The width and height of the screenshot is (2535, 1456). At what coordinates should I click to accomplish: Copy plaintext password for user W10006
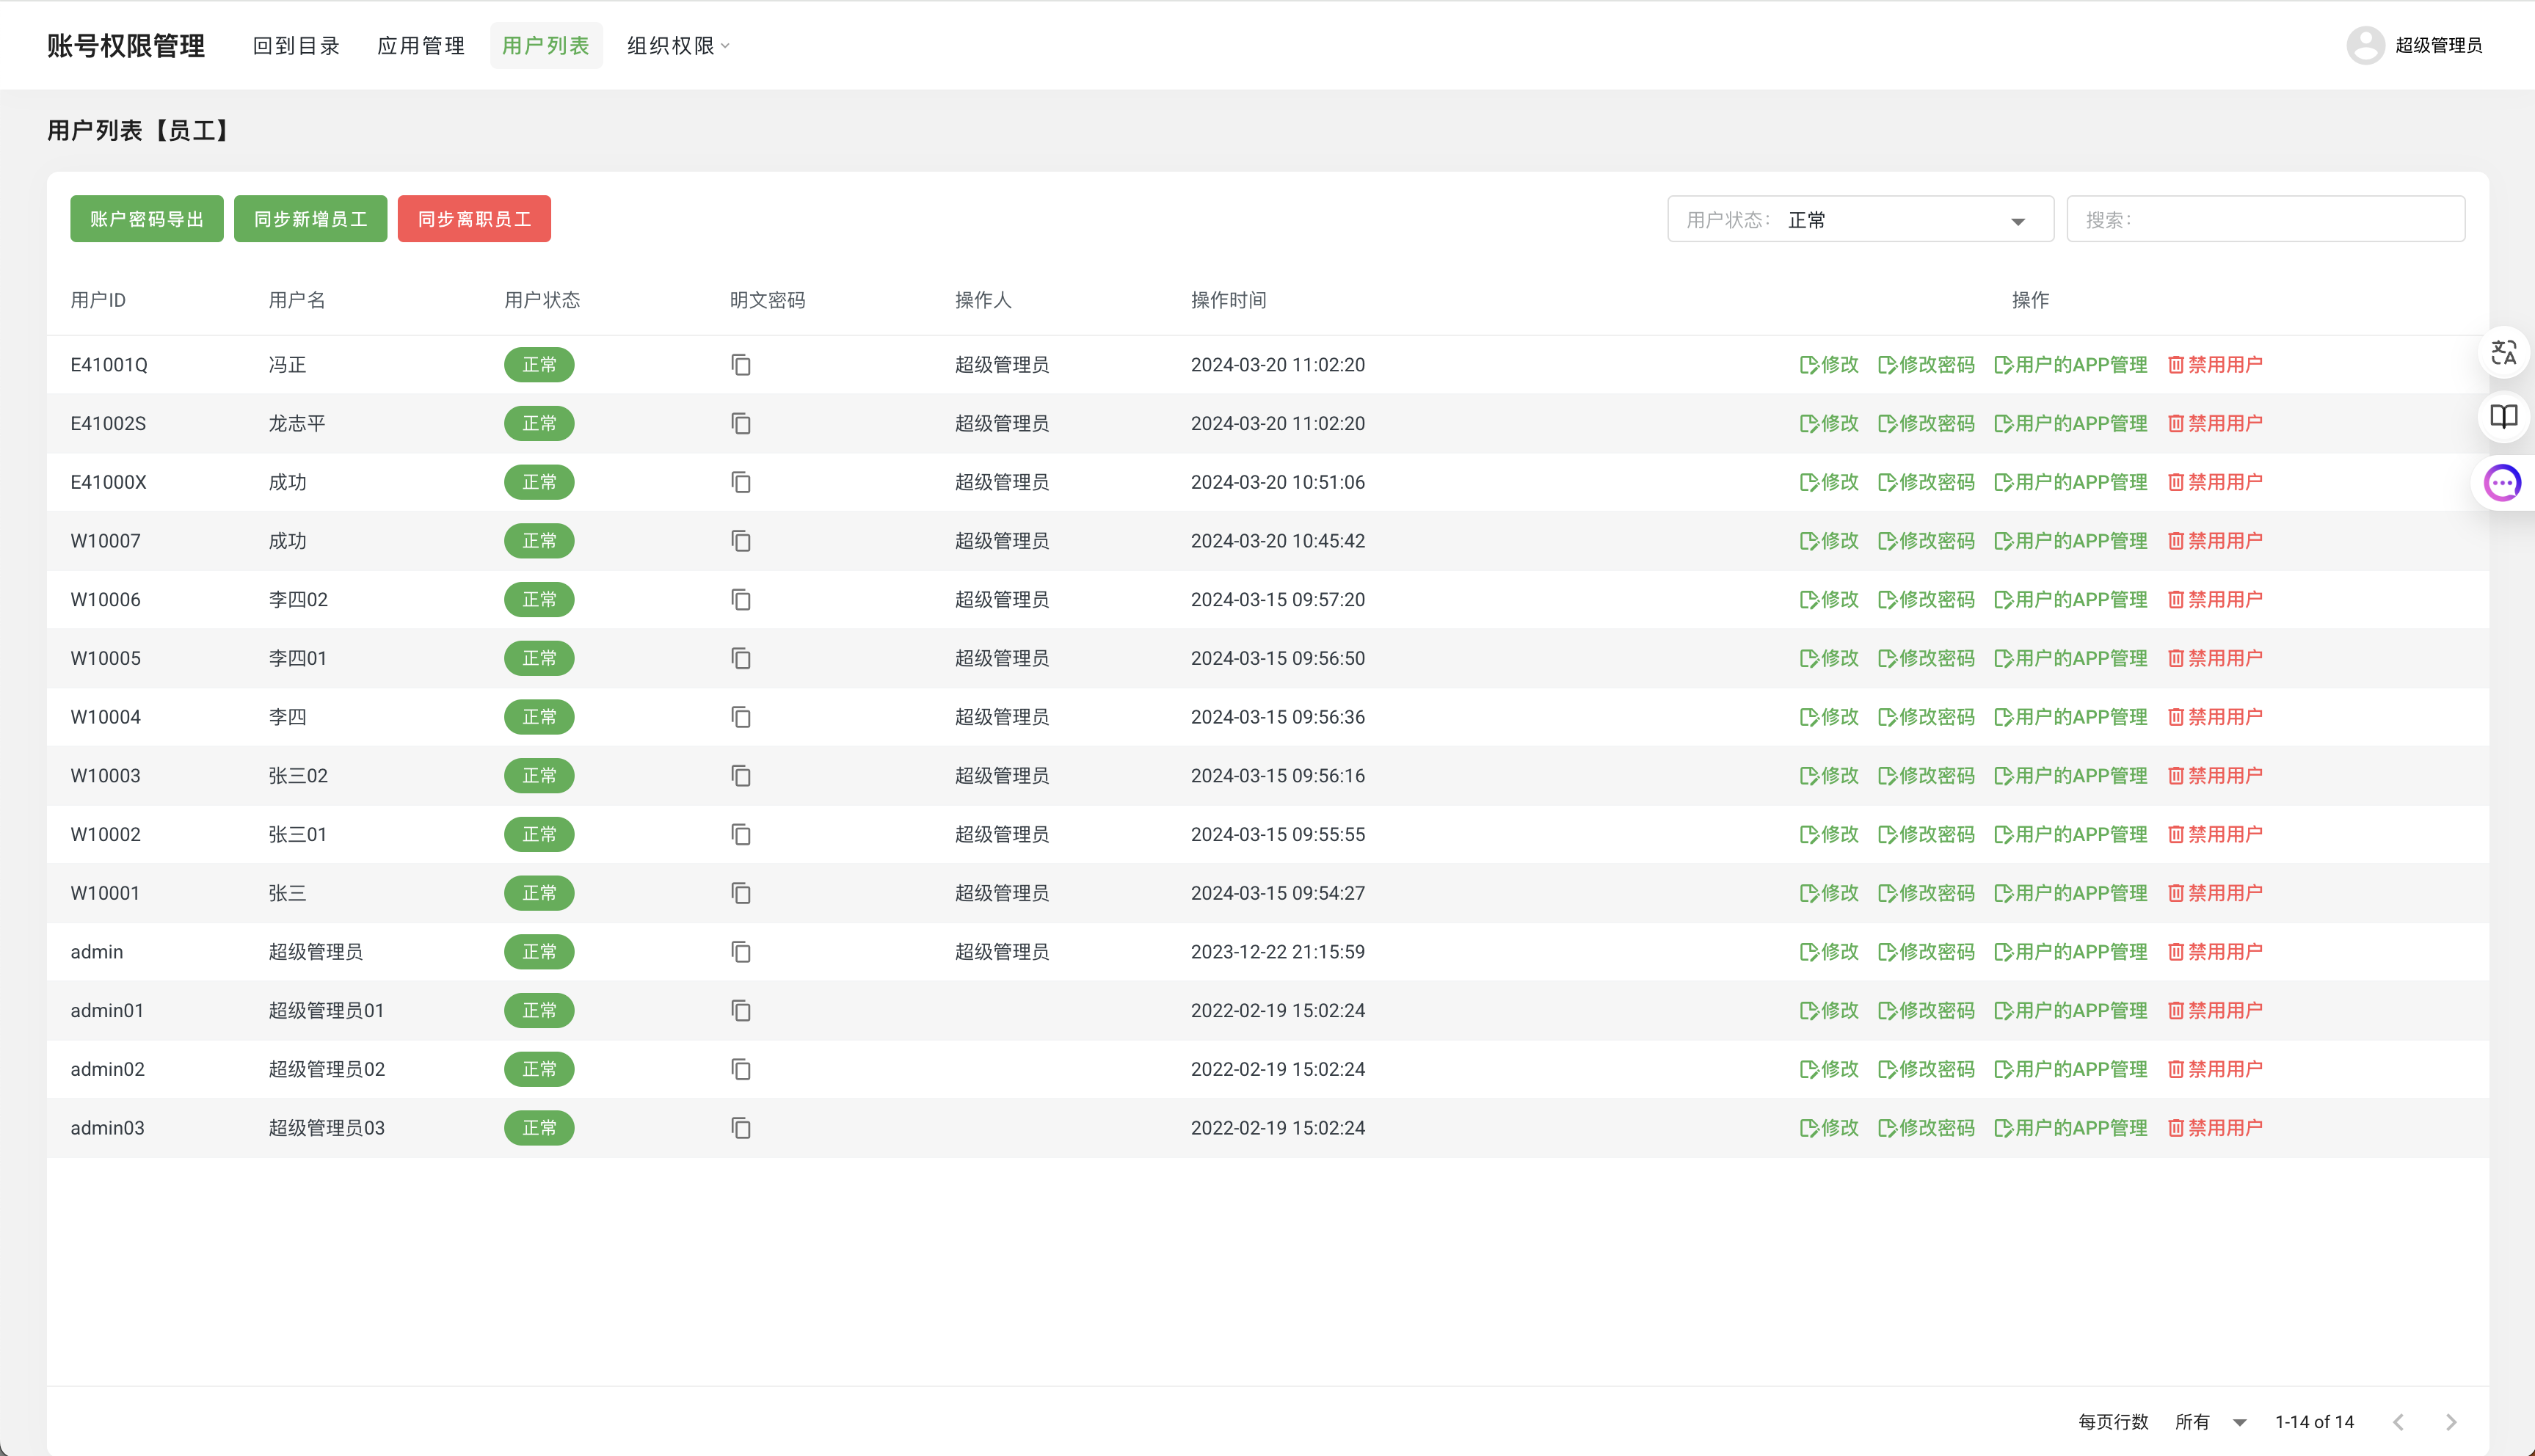(741, 600)
